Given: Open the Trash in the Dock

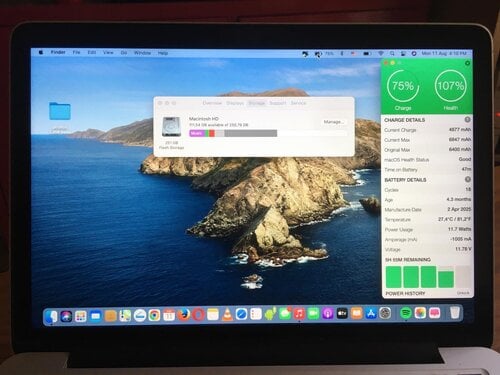Looking at the screenshot, I should [x=455, y=313].
